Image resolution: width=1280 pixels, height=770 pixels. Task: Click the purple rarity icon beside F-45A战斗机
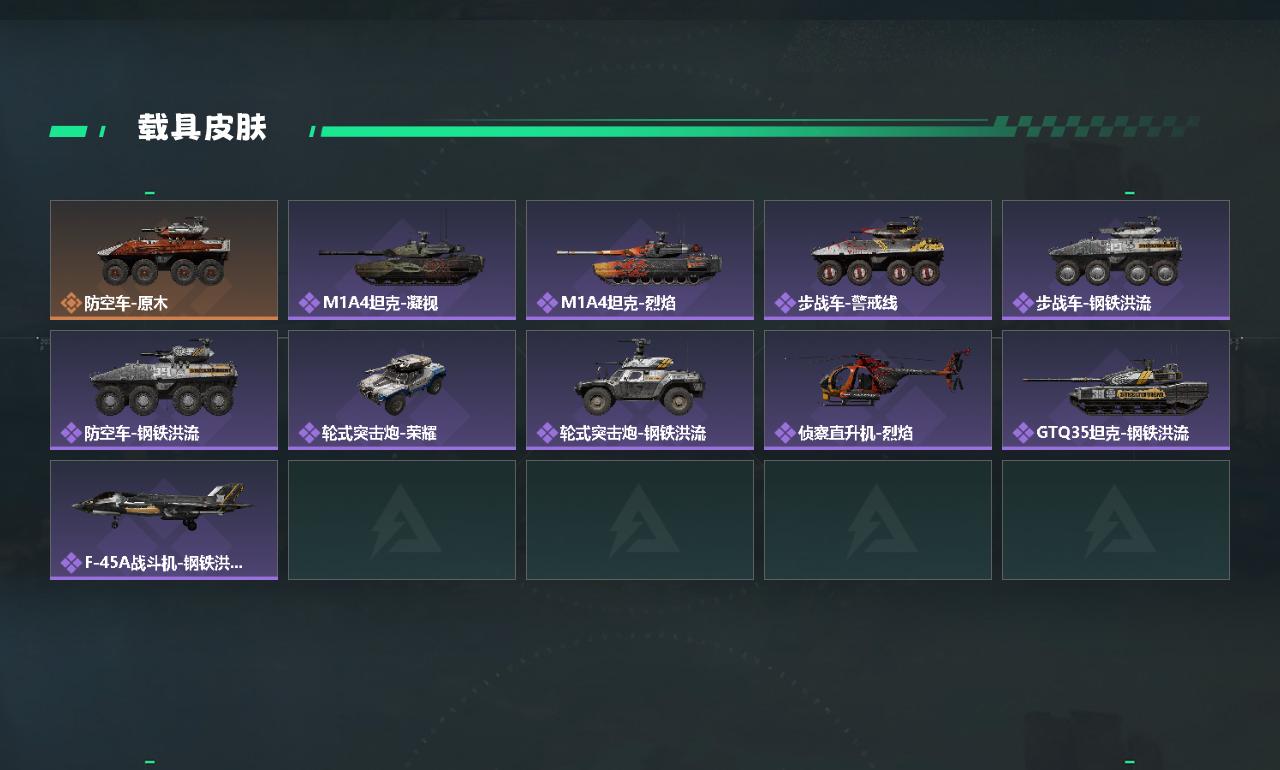coord(71,563)
